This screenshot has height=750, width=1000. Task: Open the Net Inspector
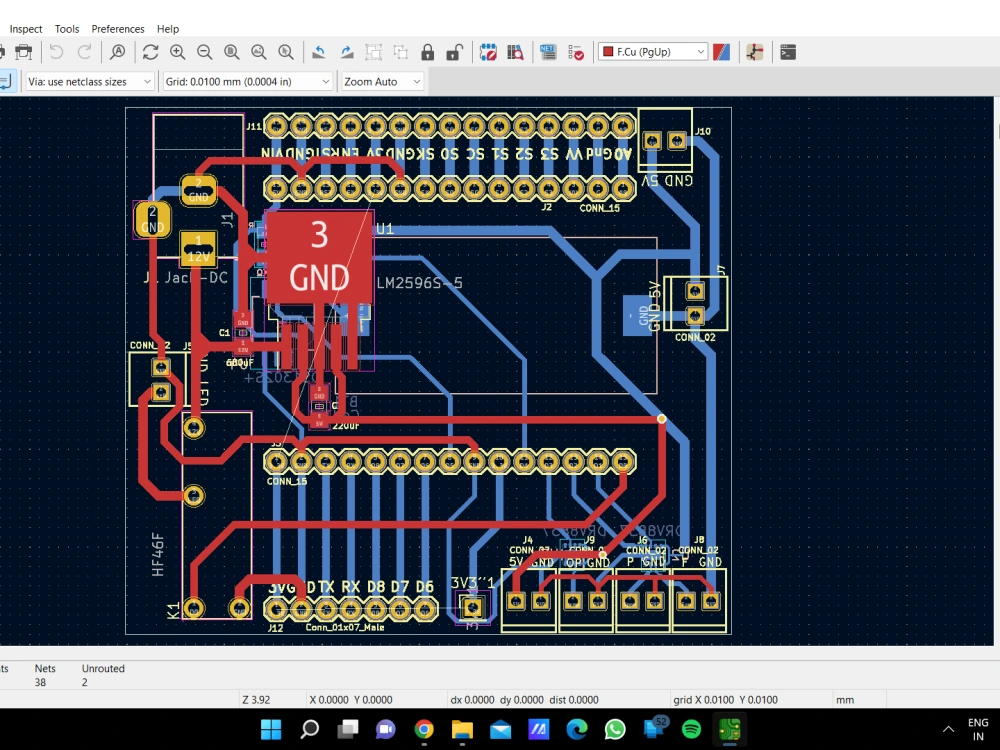point(548,51)
